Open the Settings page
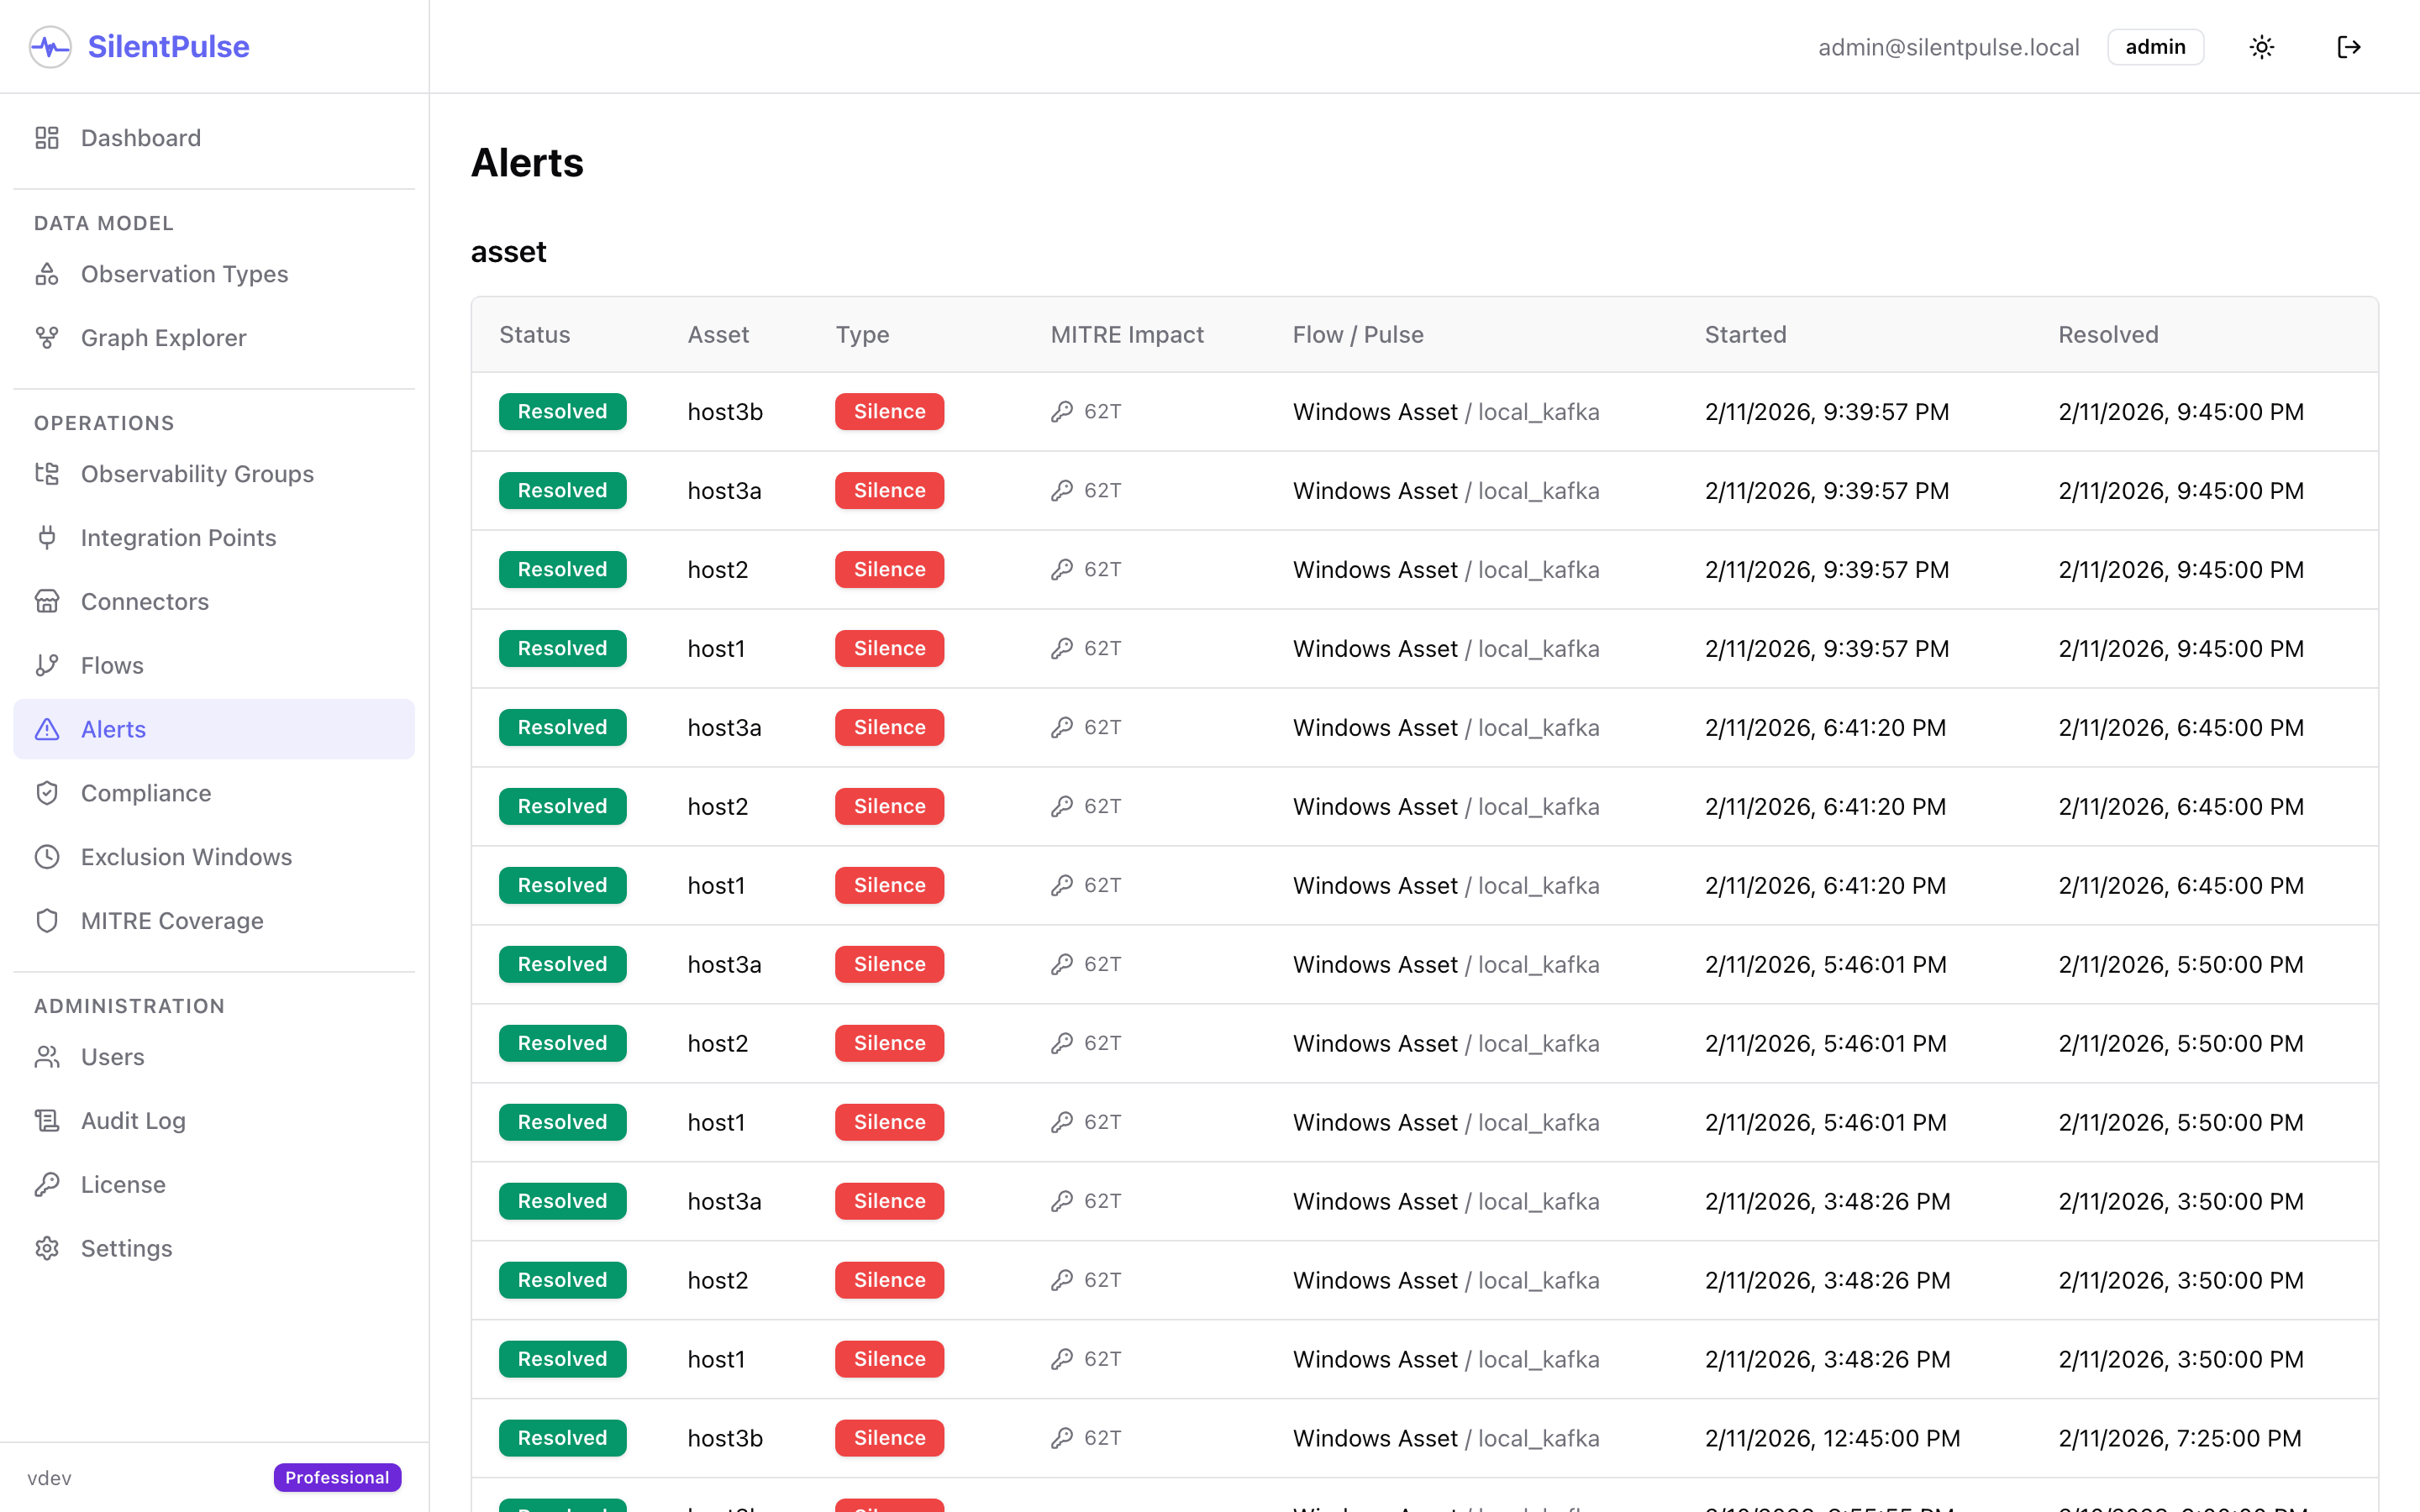Screen dimensions: 2420x1512 (x=214, y=1249)
